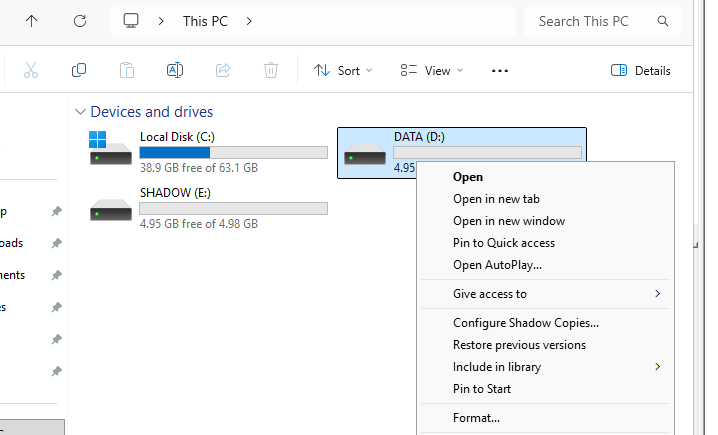This screenshot has width=718, height=435.
Task: Click the Copy icon in toolbar
Action: [79, 70]
